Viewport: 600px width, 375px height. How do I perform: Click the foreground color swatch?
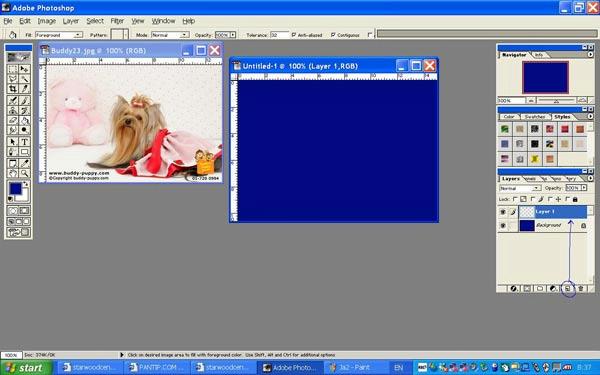(x=15, y=189)
